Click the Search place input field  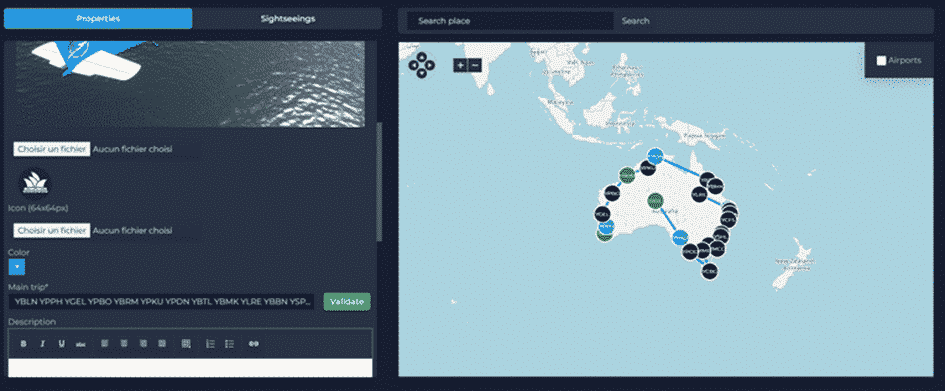[510, 20]
